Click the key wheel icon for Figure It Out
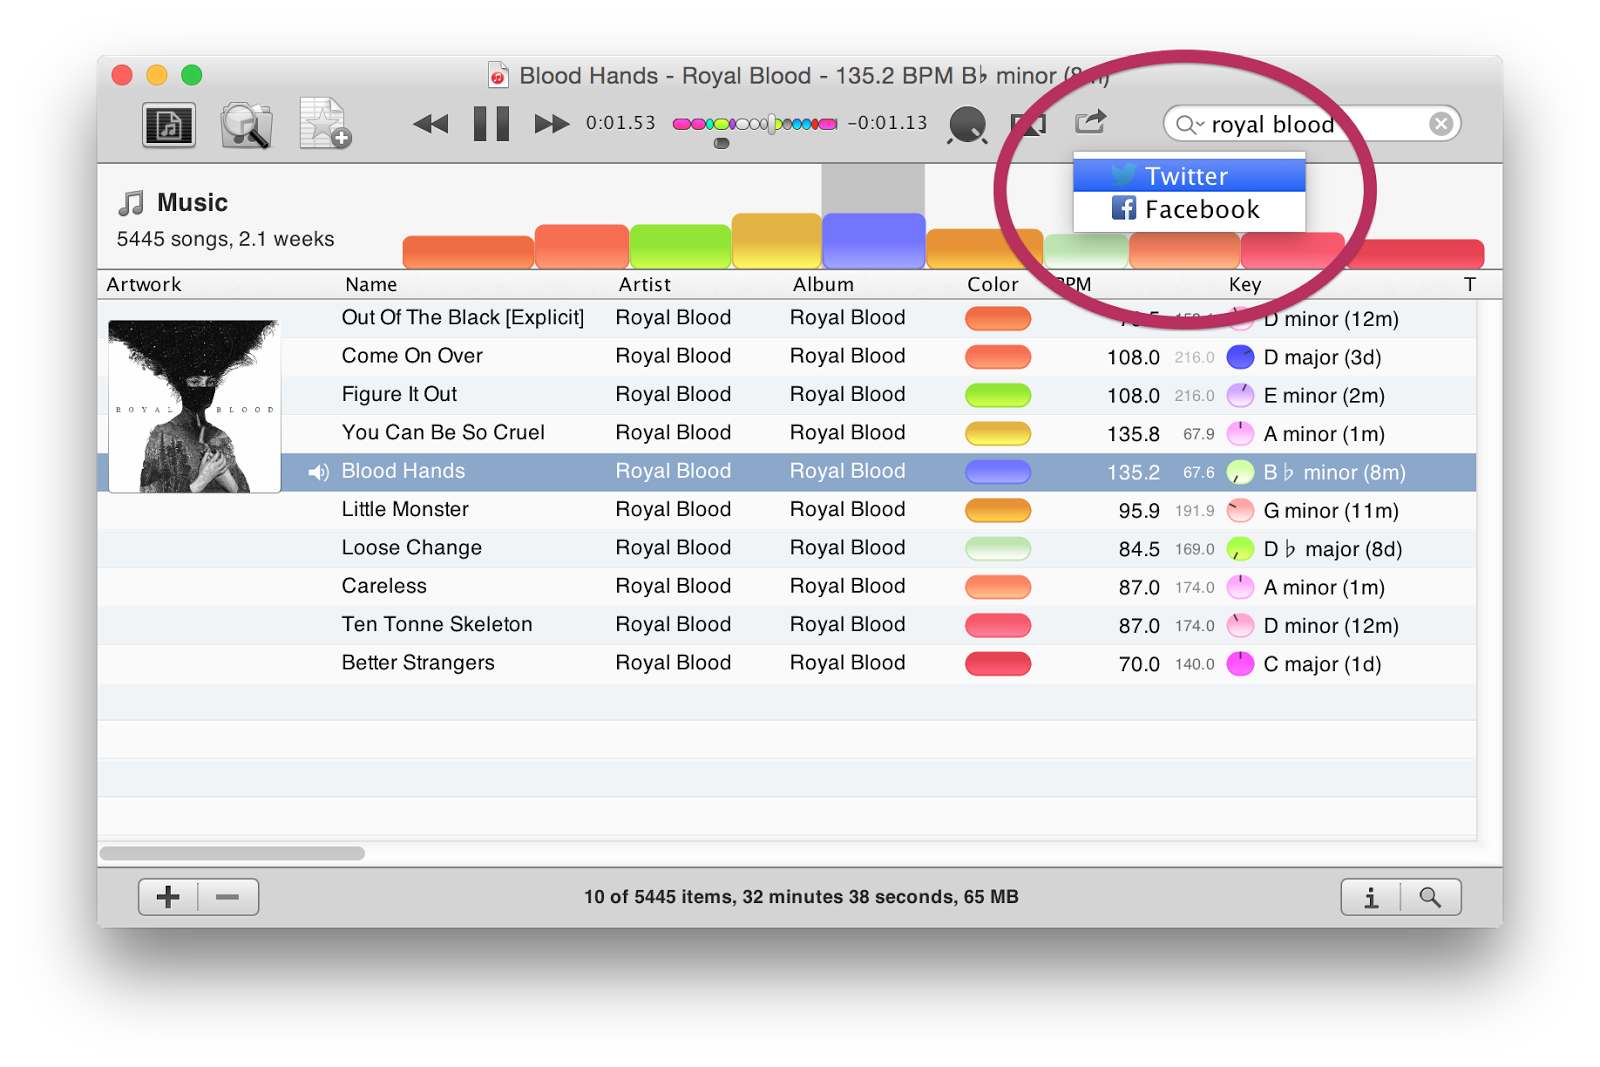The width and height of the screenshot is (1600, 1067). click(1240, 395)
